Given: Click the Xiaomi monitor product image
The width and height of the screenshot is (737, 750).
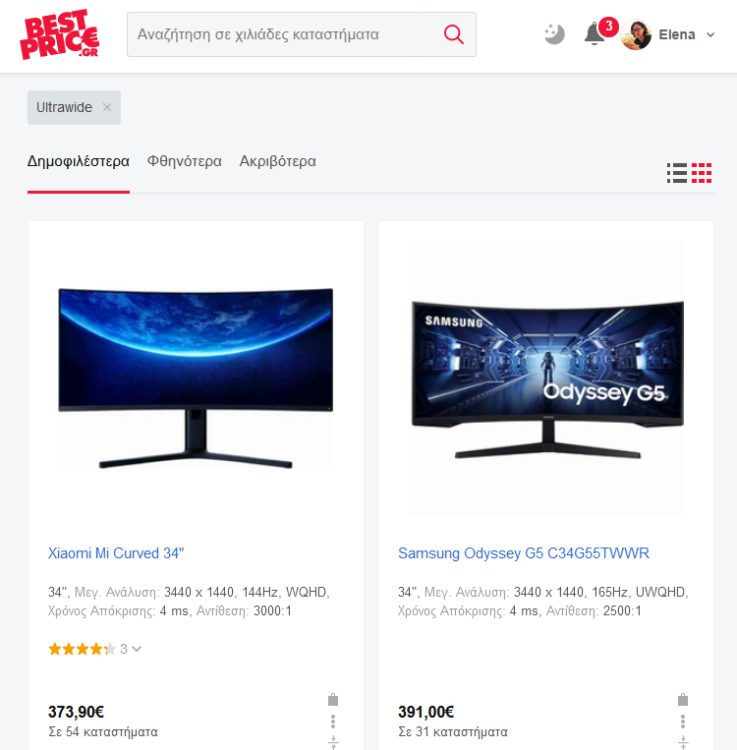Looking at the screenshot, I should [x=196, y=378].
